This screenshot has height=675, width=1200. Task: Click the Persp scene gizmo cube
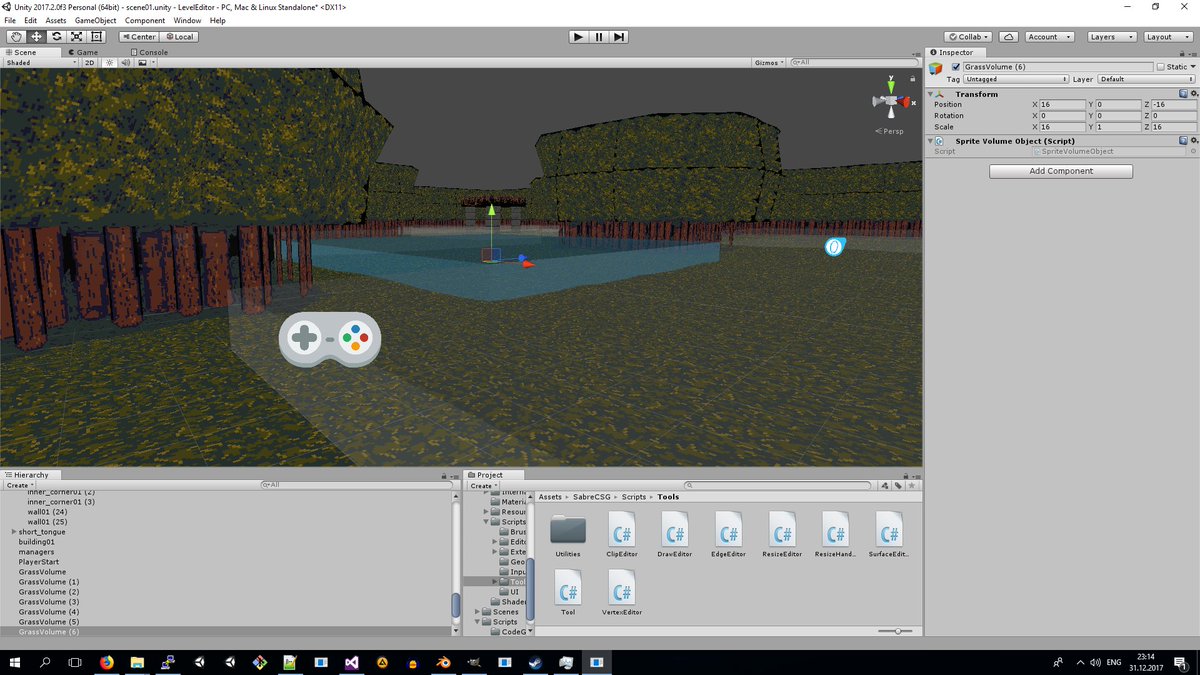pyautogui.click(x=891, y=102)
